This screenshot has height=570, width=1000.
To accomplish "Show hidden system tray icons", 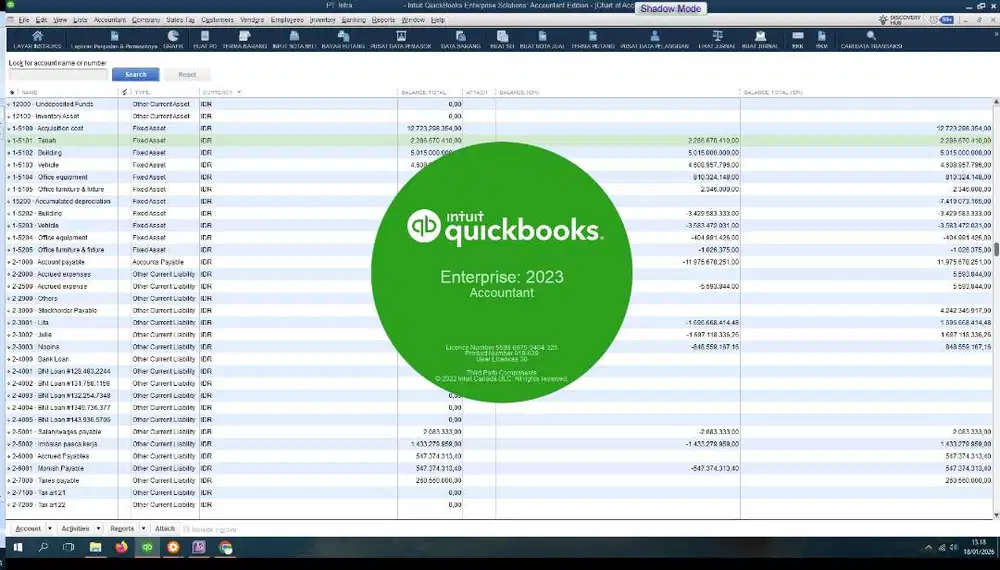I will pyautogui.click(x=928, y=547).
